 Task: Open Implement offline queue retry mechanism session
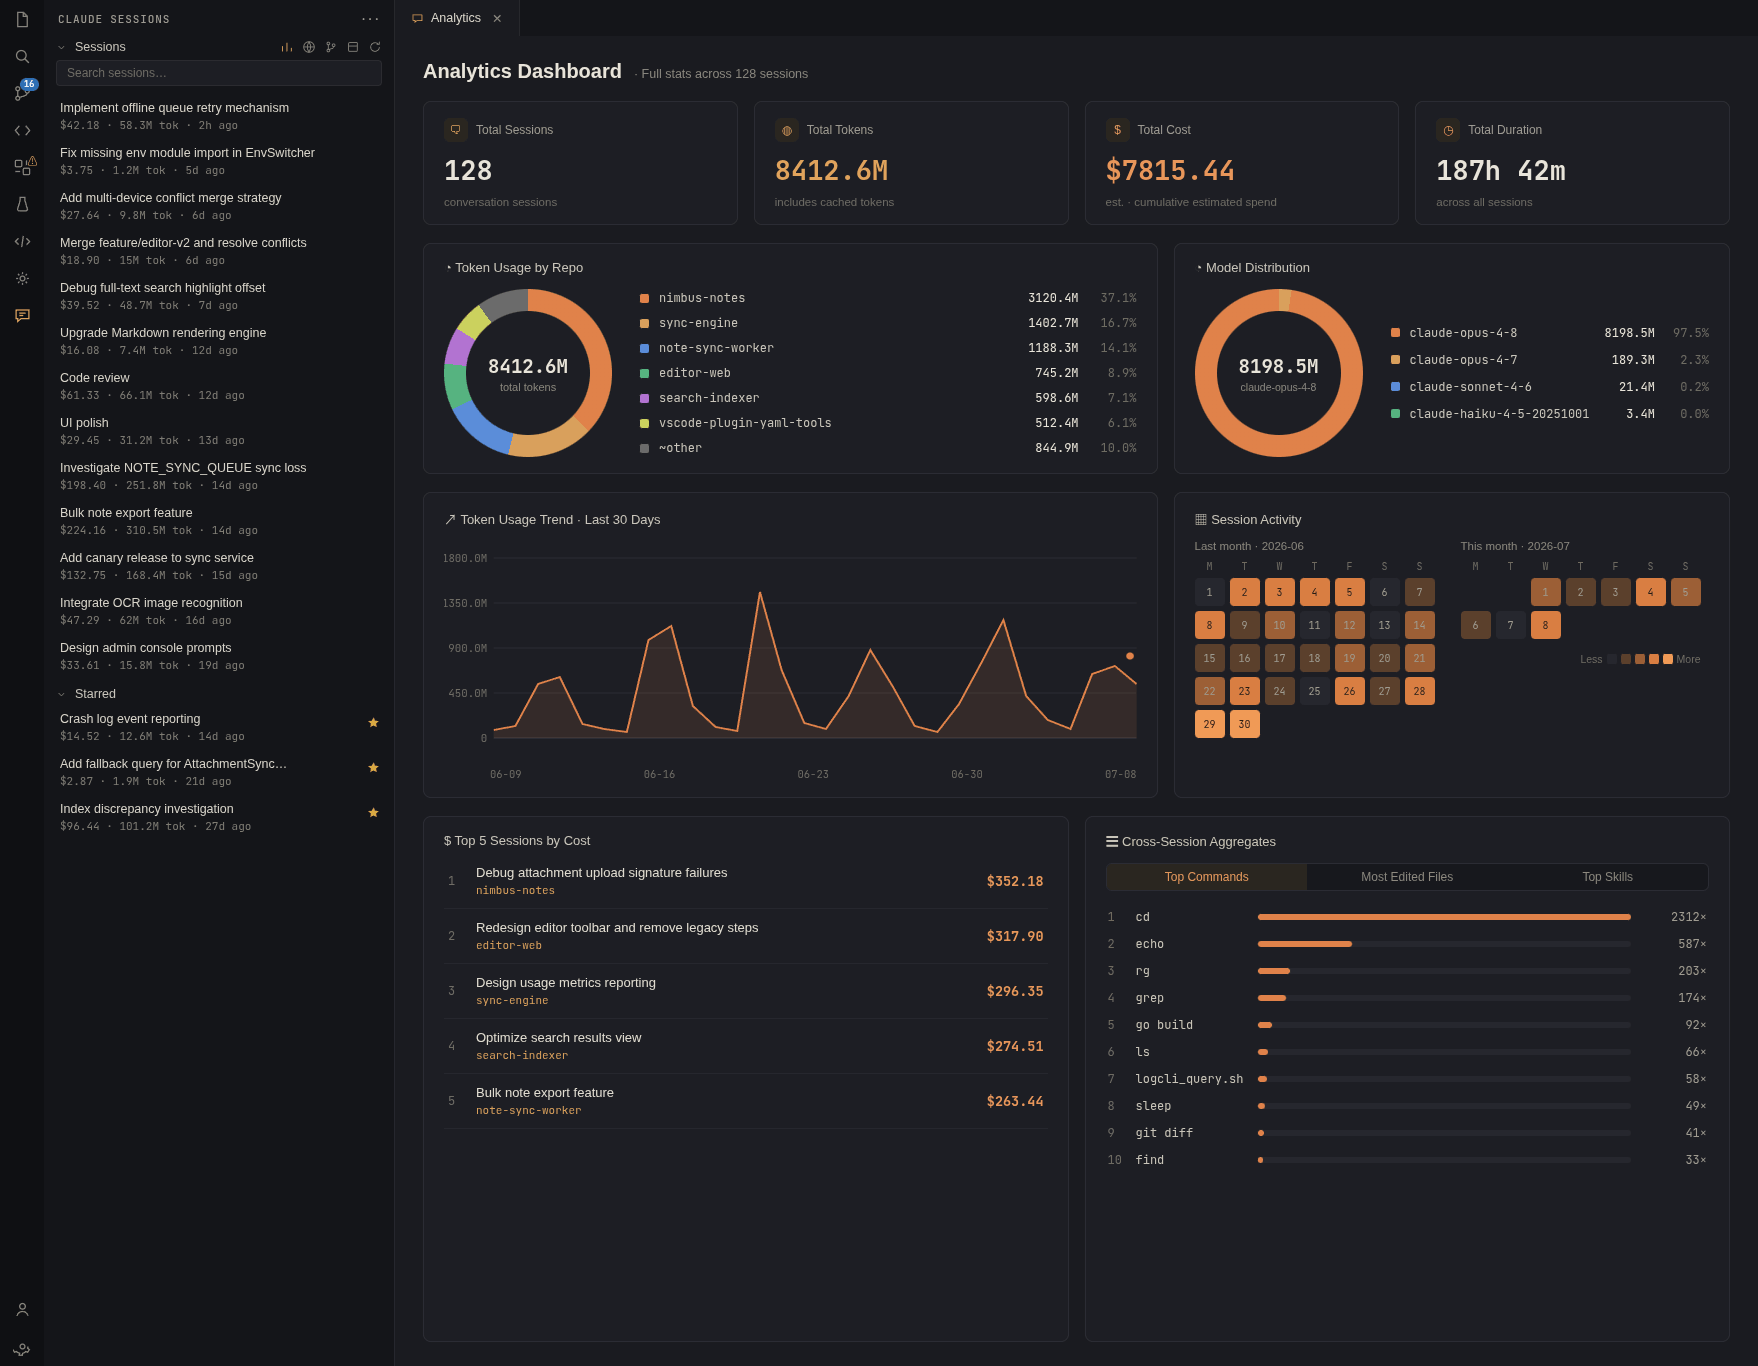point(219,116)
